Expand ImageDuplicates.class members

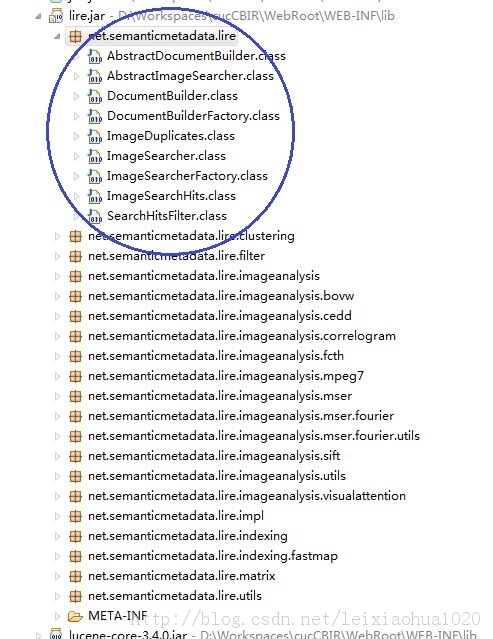click(76, 136)
